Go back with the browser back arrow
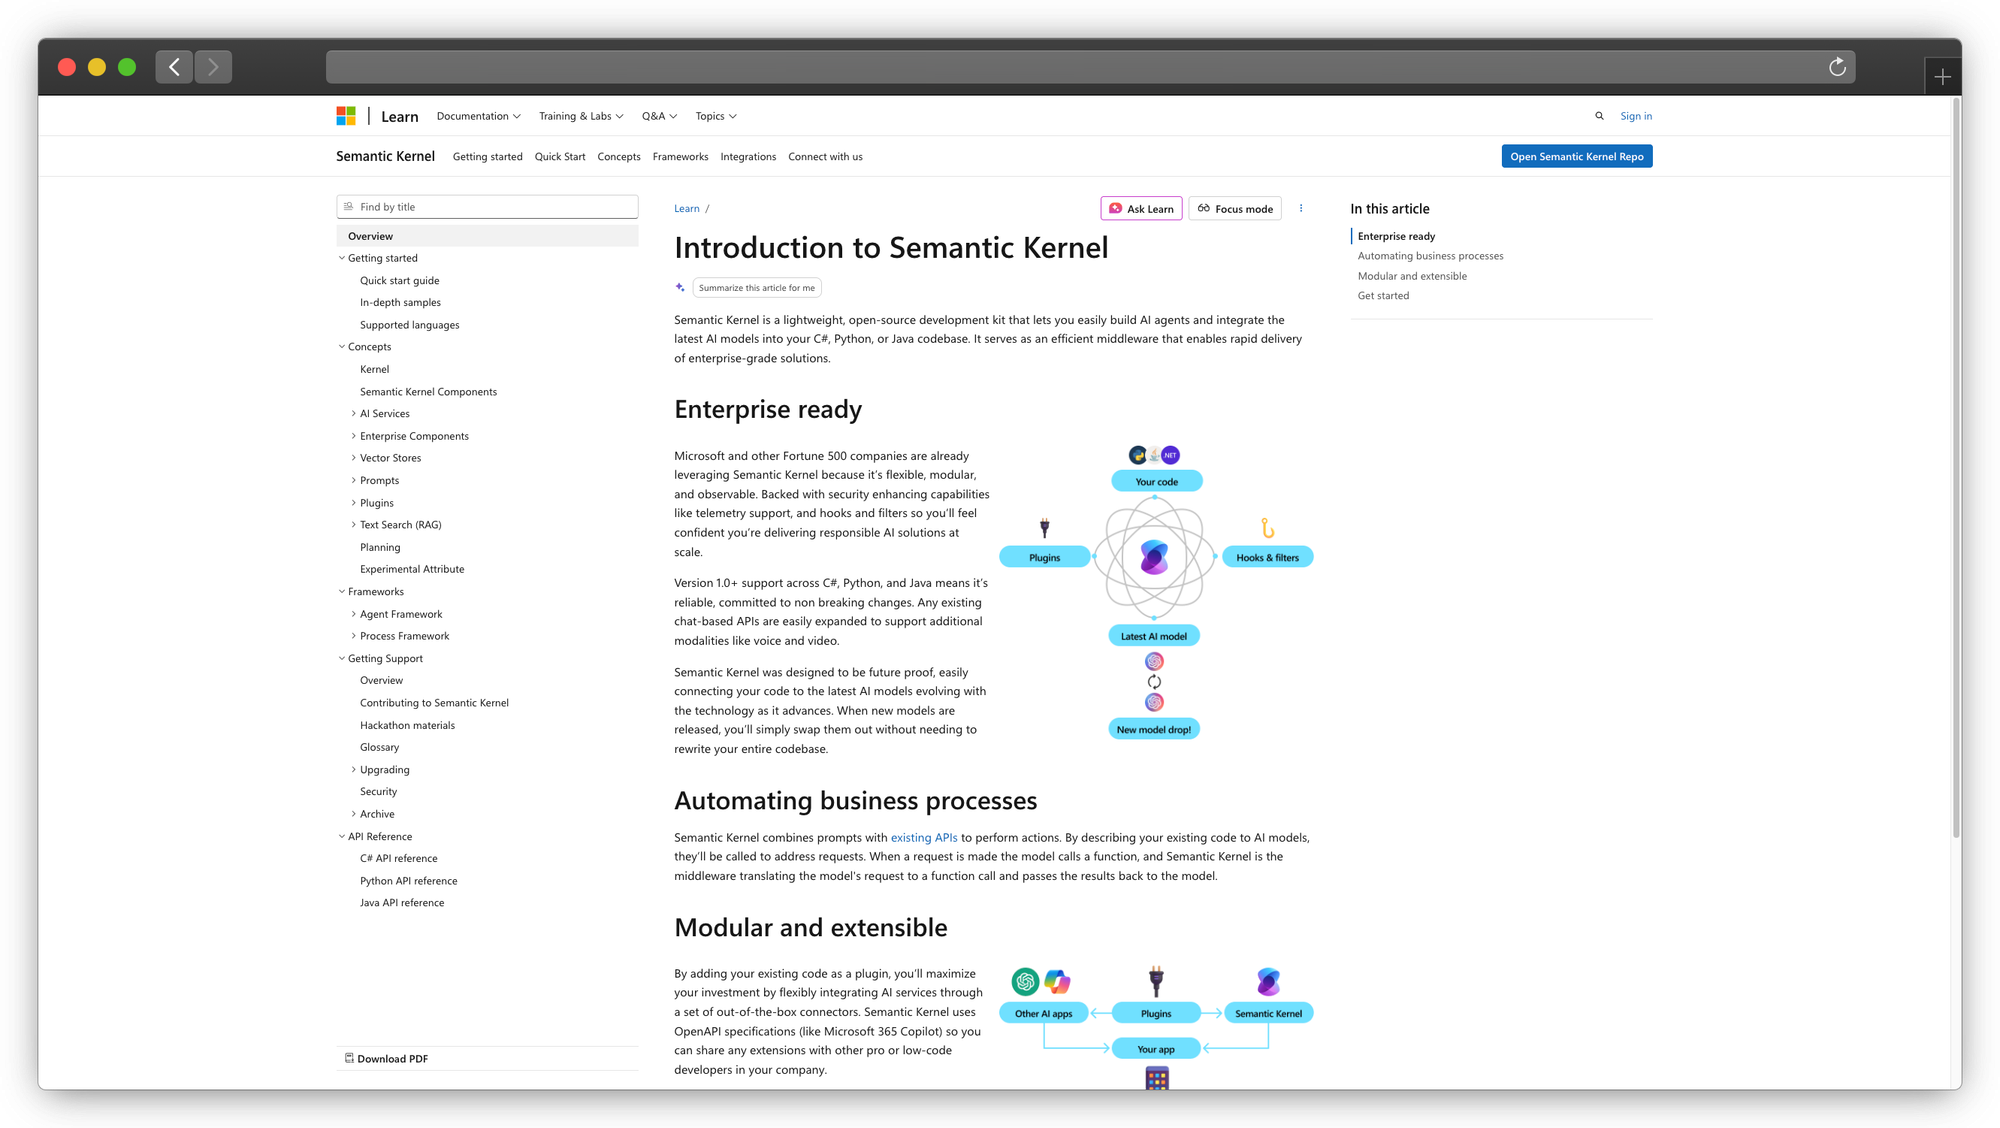Viewport: 2000px width, 1128px height. 174,67
